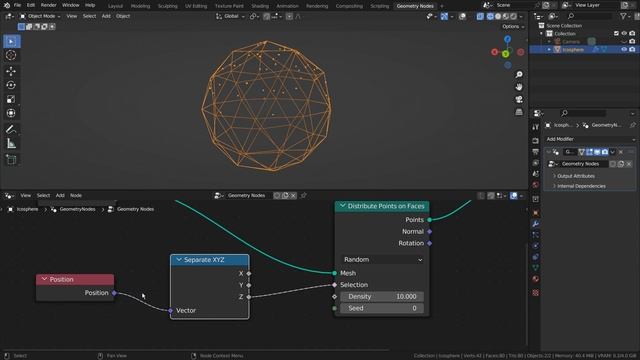Select the Select Box tool in viewport toolbar
Image resolution: width=640 pixels, height=360 pixels.
[11, 41]
